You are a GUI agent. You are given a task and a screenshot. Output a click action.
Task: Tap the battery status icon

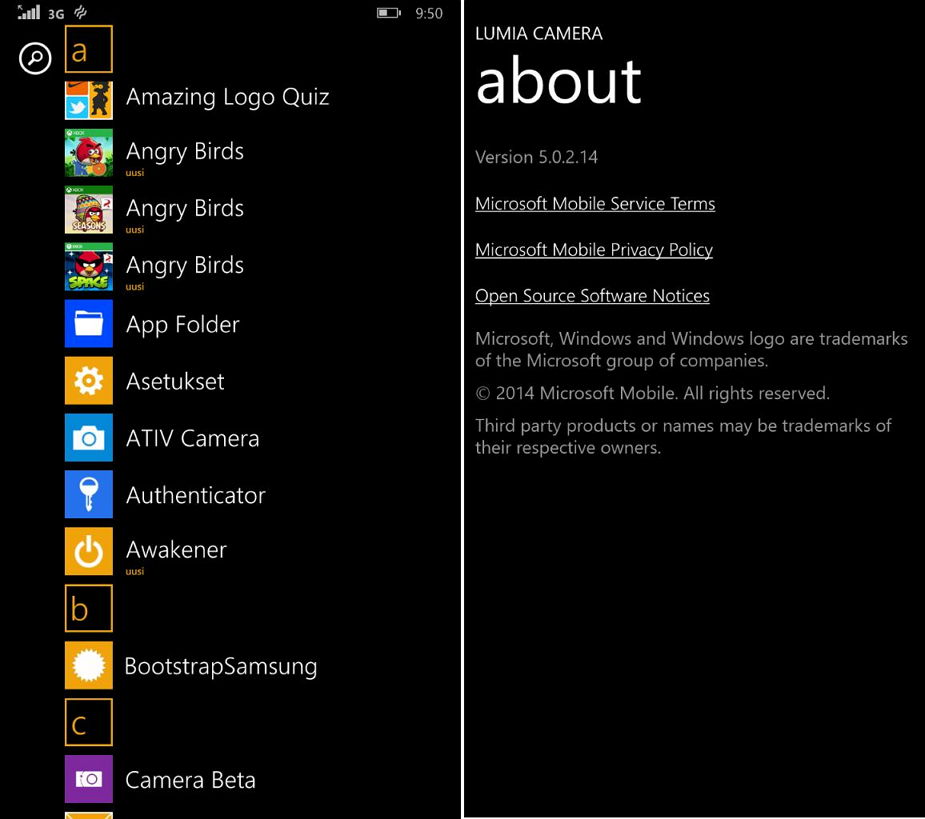389,12
